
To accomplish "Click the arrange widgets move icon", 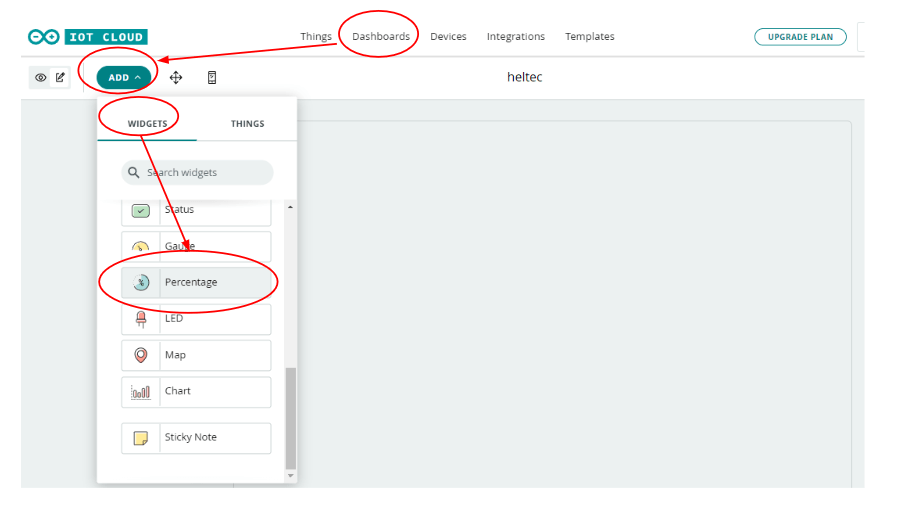I will point(176,77).
